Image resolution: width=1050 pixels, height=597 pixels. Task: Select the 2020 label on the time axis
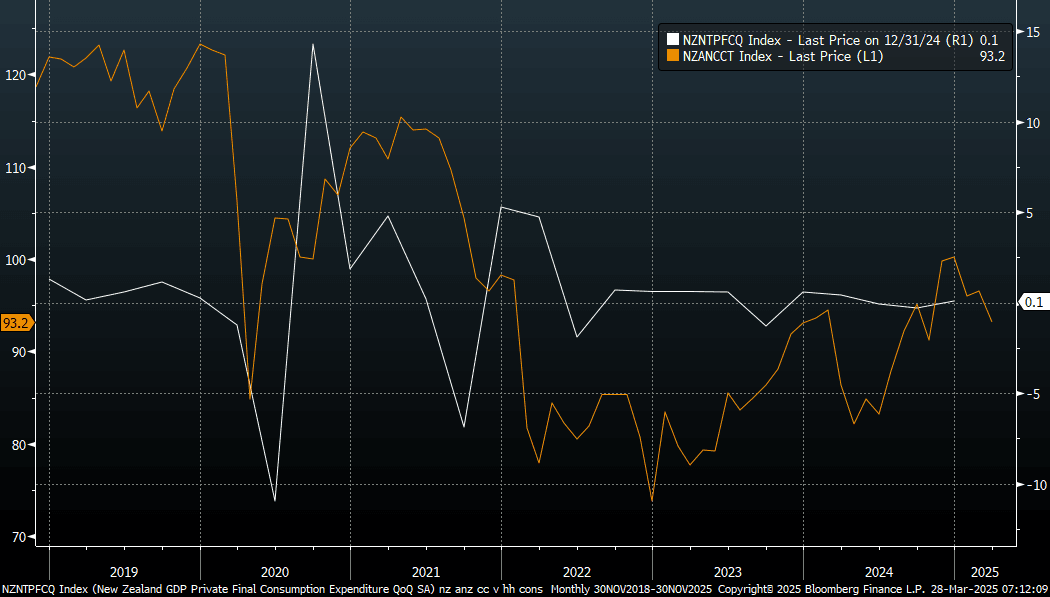[x=274, y=573]
